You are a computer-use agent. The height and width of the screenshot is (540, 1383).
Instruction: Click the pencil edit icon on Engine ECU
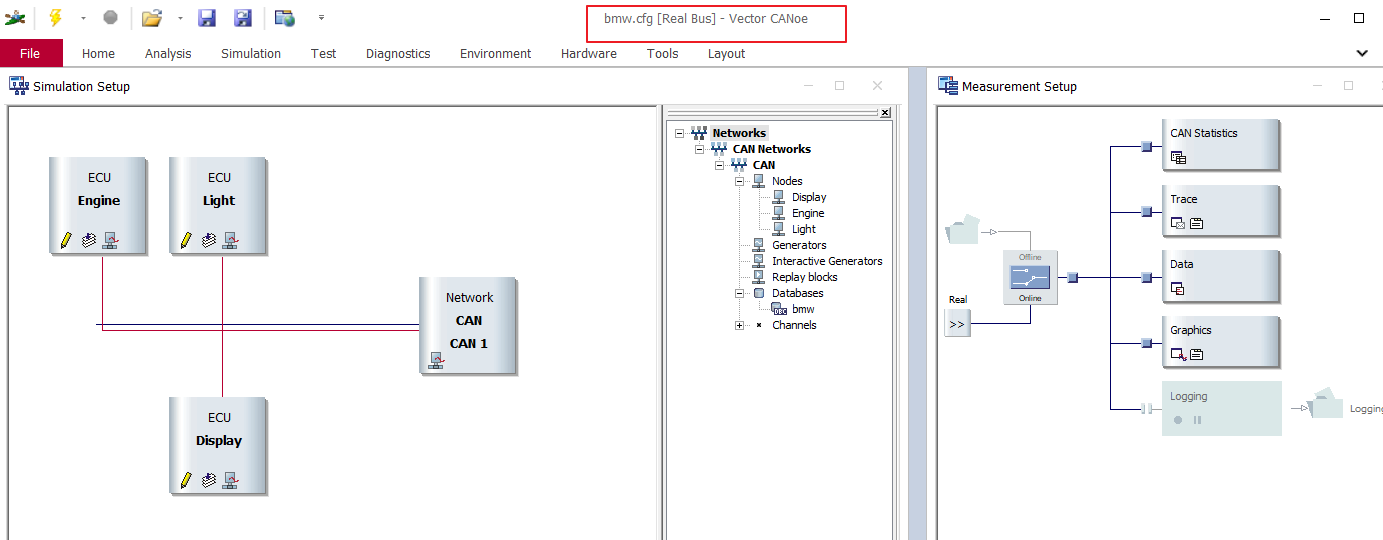point(66,240)
